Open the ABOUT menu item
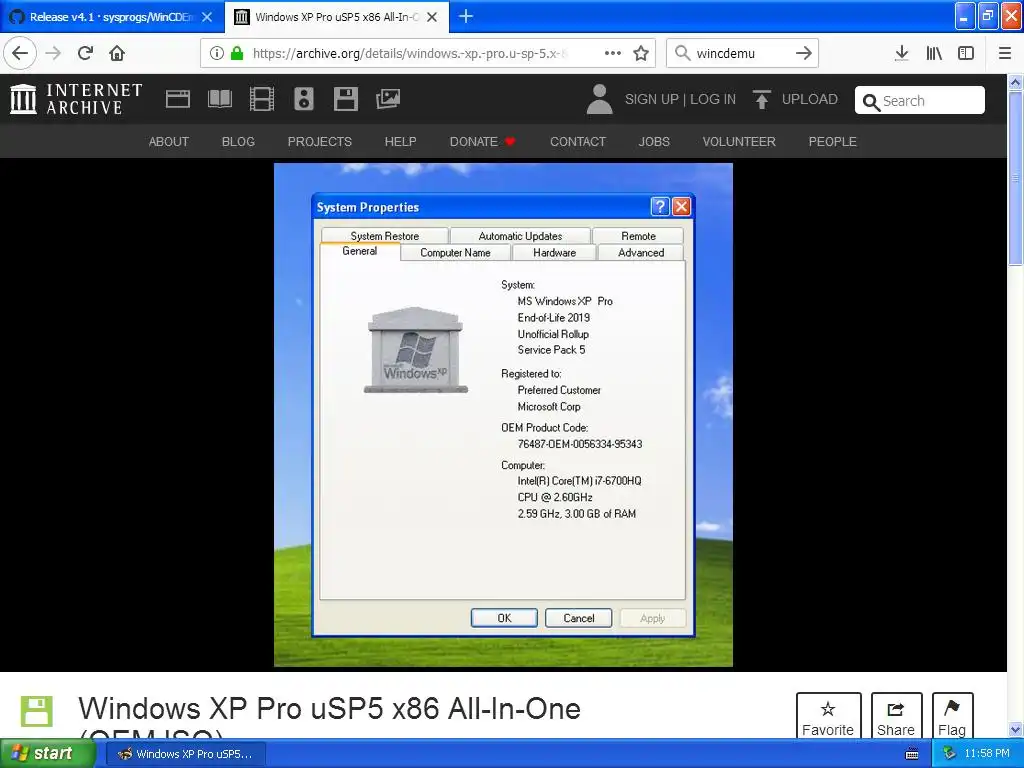 [168, 142]
